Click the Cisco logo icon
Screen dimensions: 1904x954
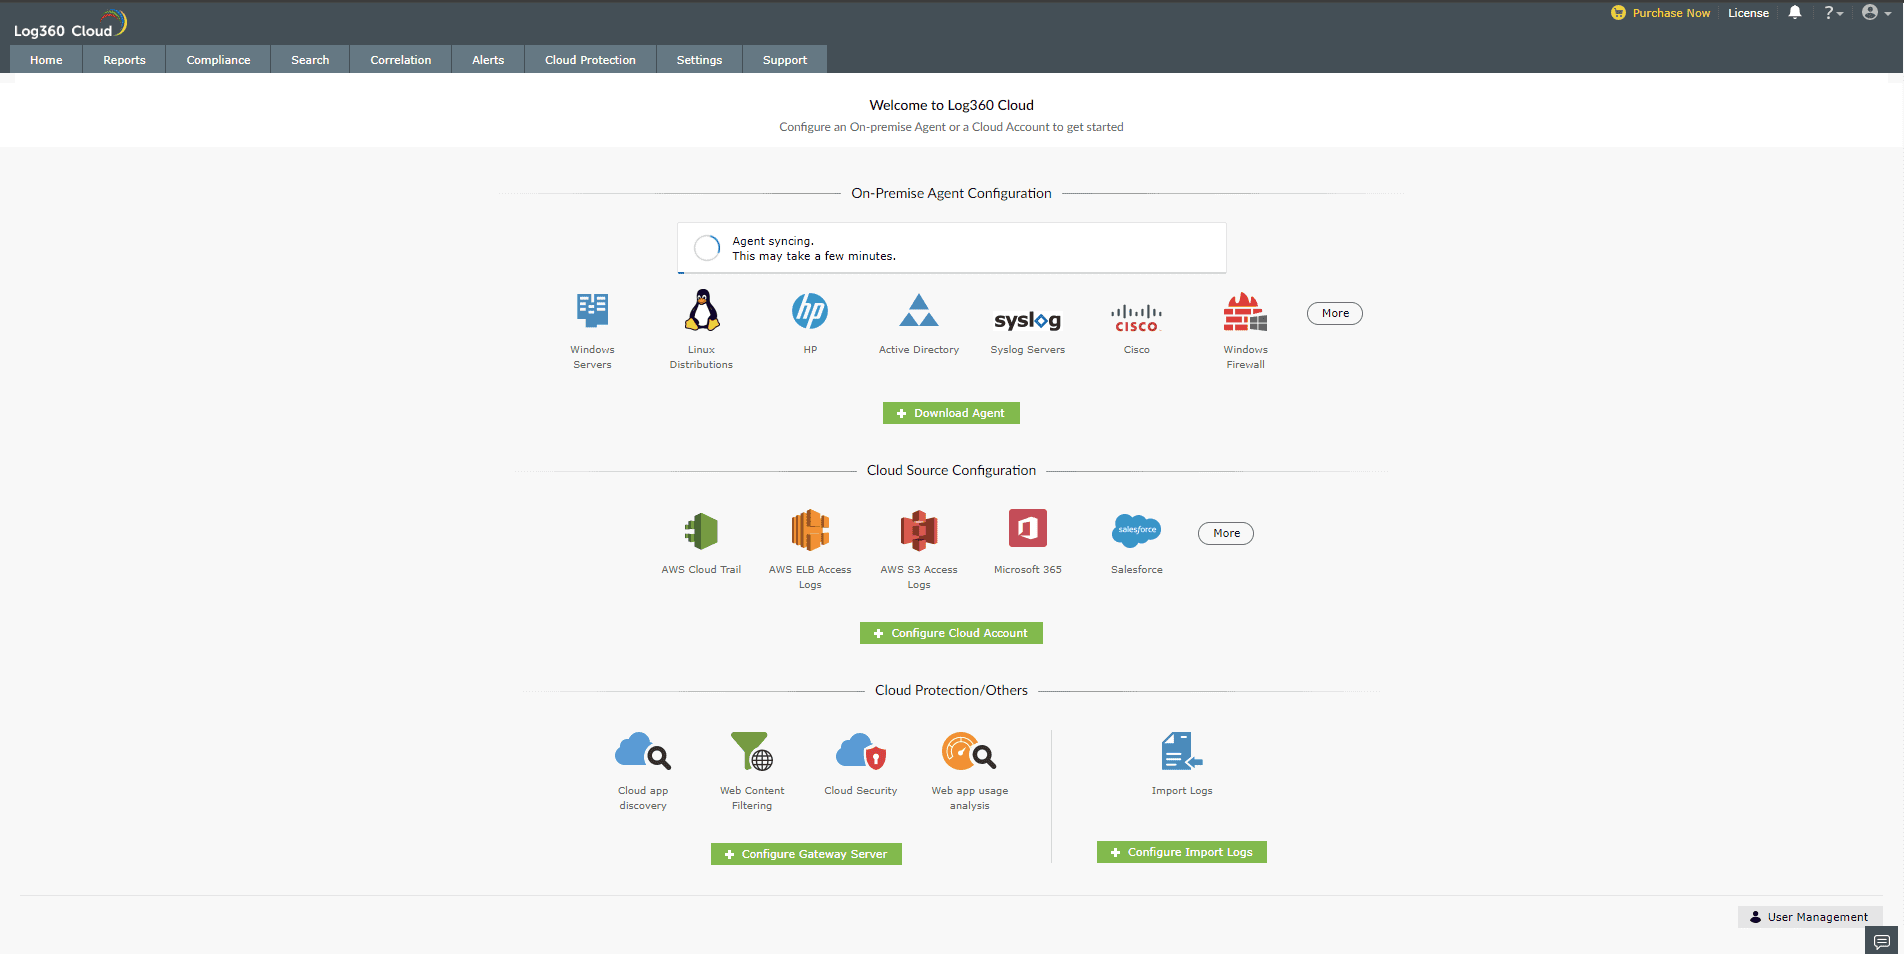coord(1137,318)
